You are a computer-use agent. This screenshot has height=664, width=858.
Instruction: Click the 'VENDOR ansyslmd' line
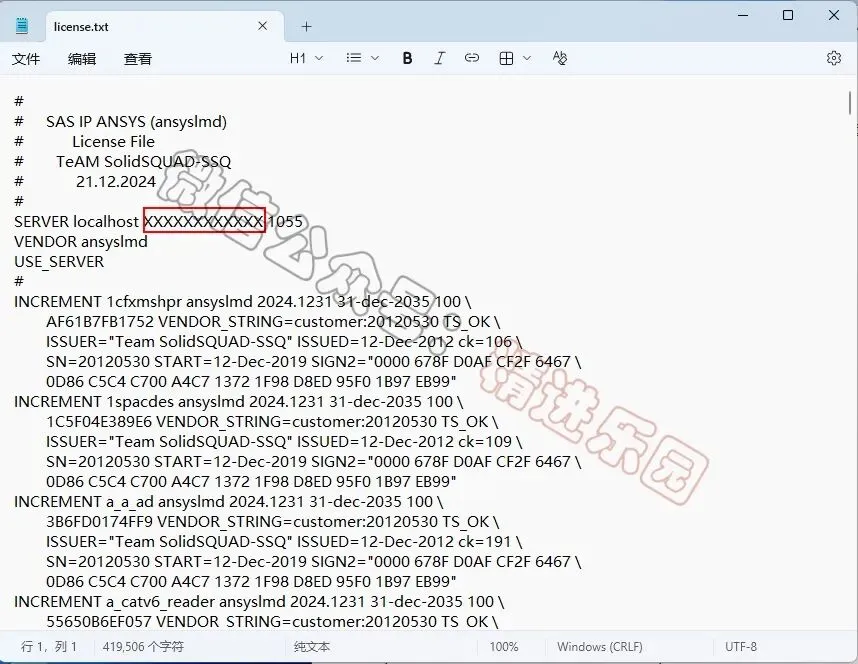81,241
